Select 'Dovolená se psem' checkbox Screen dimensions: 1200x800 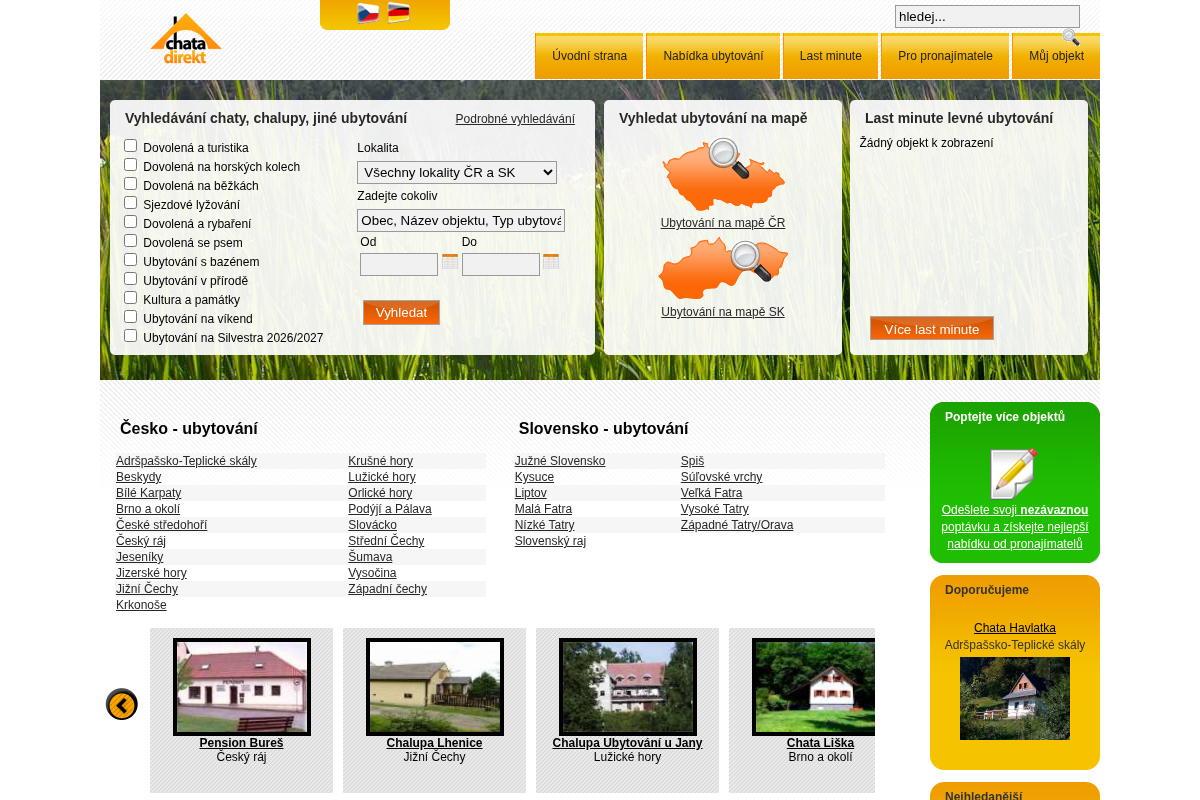(130, 241)
